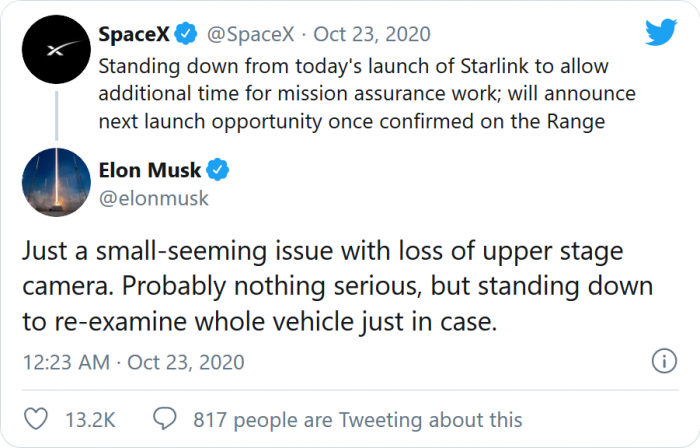This screenshot has height=448, width=700.
Task: Like the tweet with the heart icon
Action: point(35,420)
